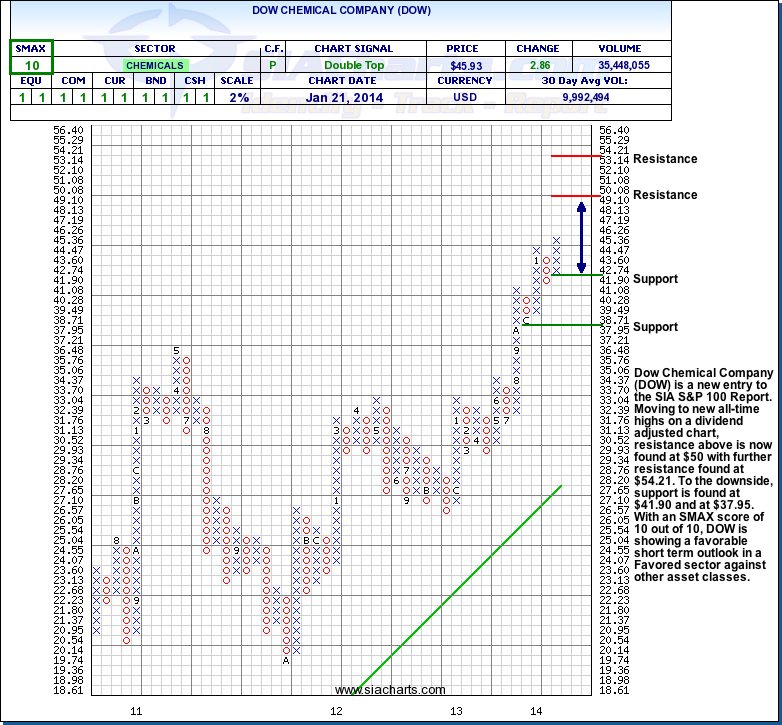Image resolution: width=782 pixels, height=725 pixels.
Task: Select the price value $45.93
Action: point(453,65)
